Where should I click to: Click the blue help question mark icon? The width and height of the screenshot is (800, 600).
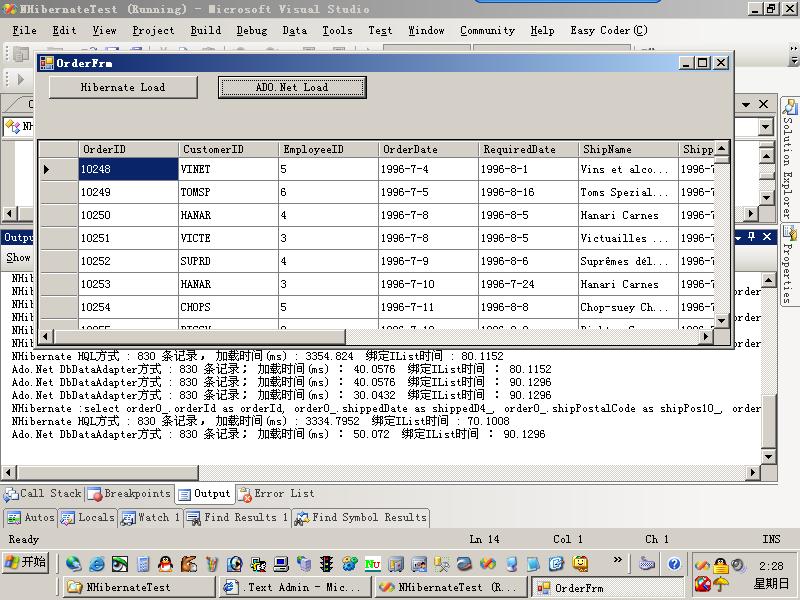pyautogui.click(x=674, y=563)
